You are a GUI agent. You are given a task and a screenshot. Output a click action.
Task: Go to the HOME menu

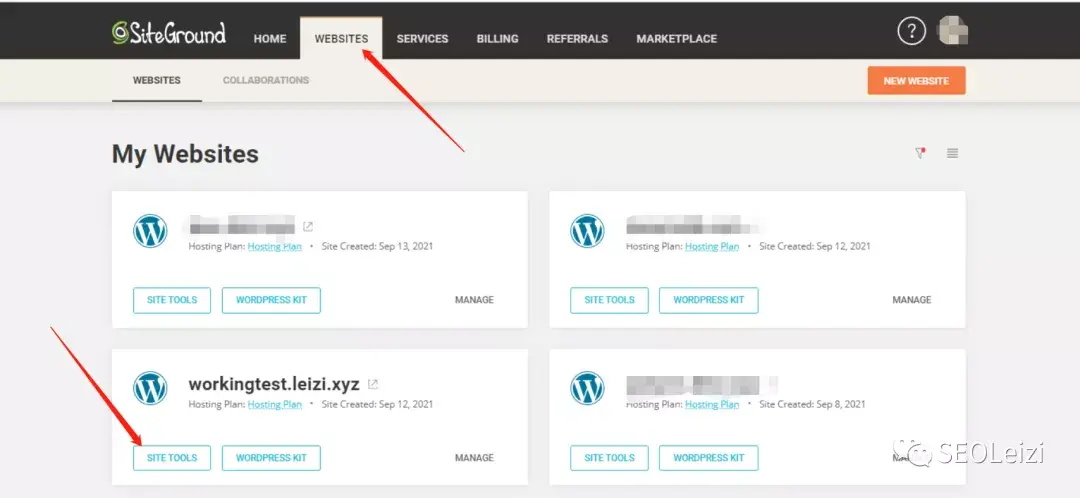[x=270, y=39]
